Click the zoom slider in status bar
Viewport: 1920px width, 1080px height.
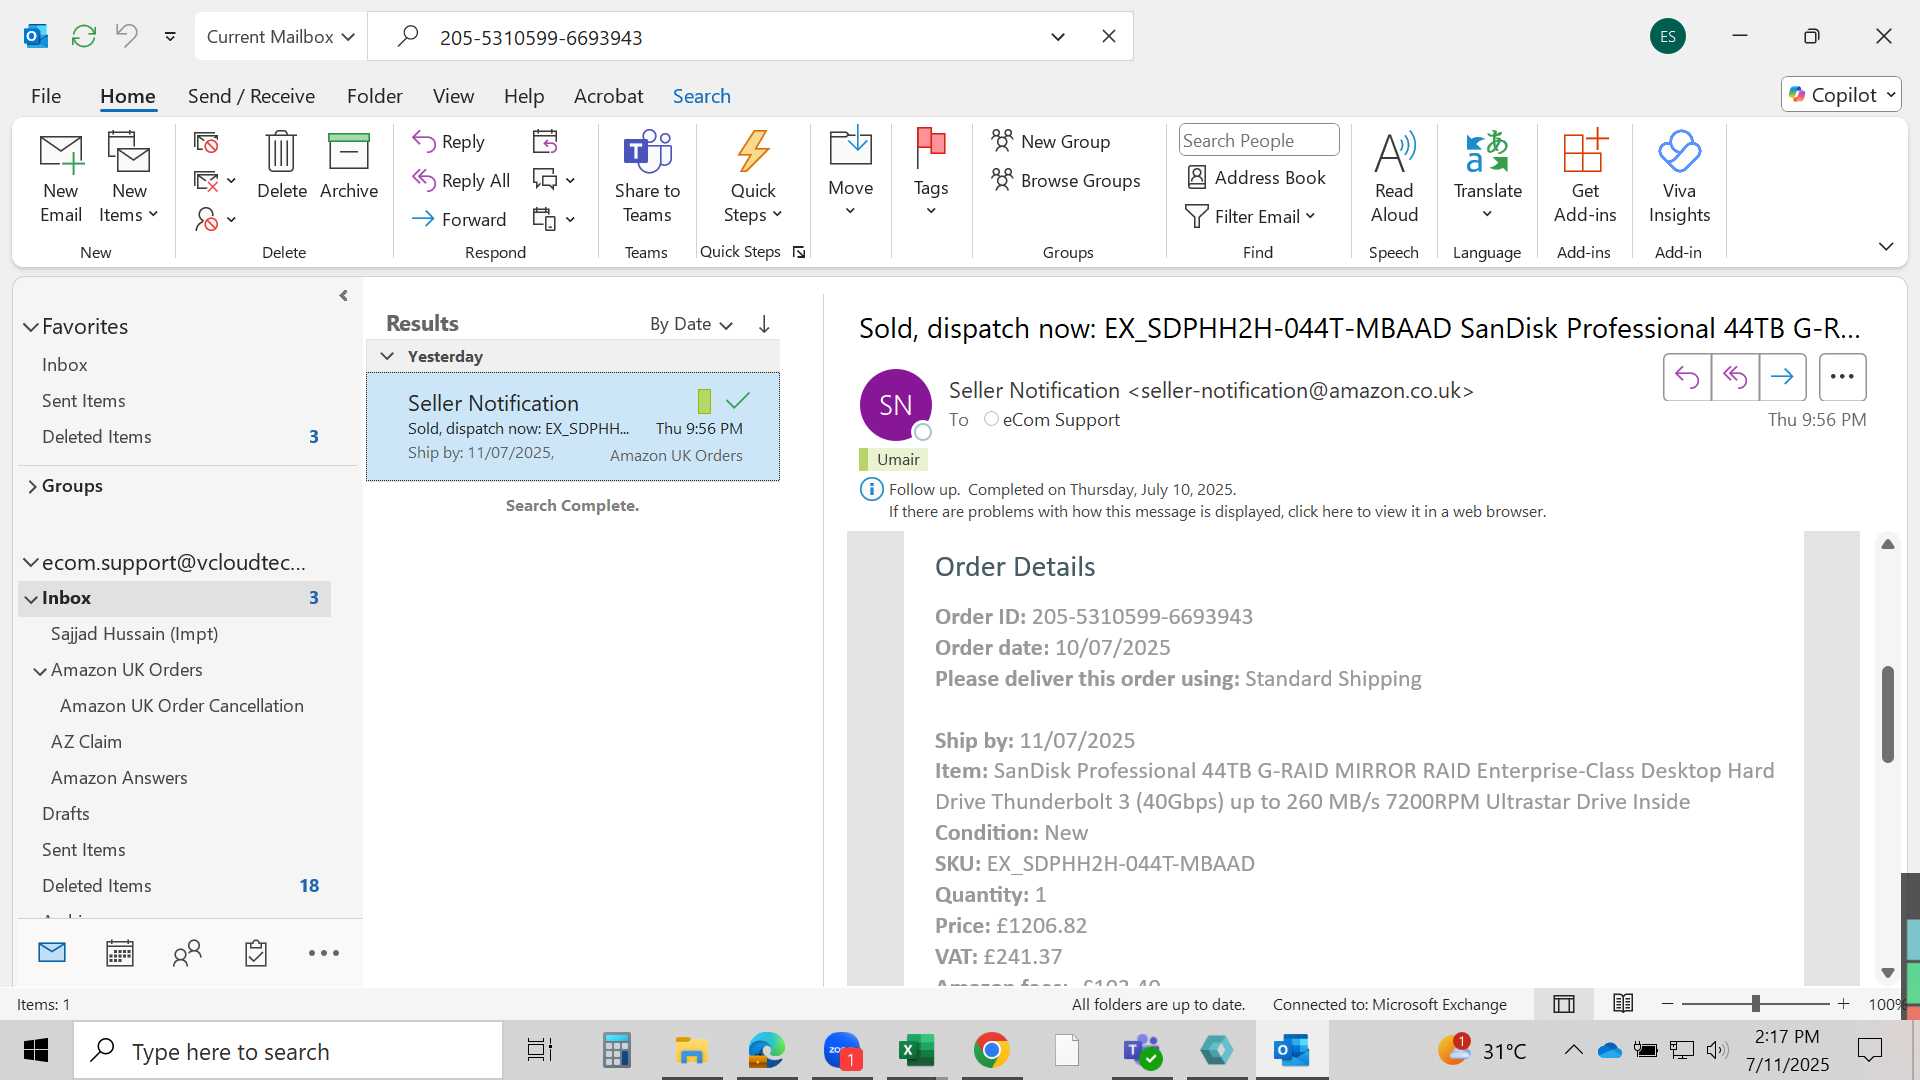(1755, 1003)
